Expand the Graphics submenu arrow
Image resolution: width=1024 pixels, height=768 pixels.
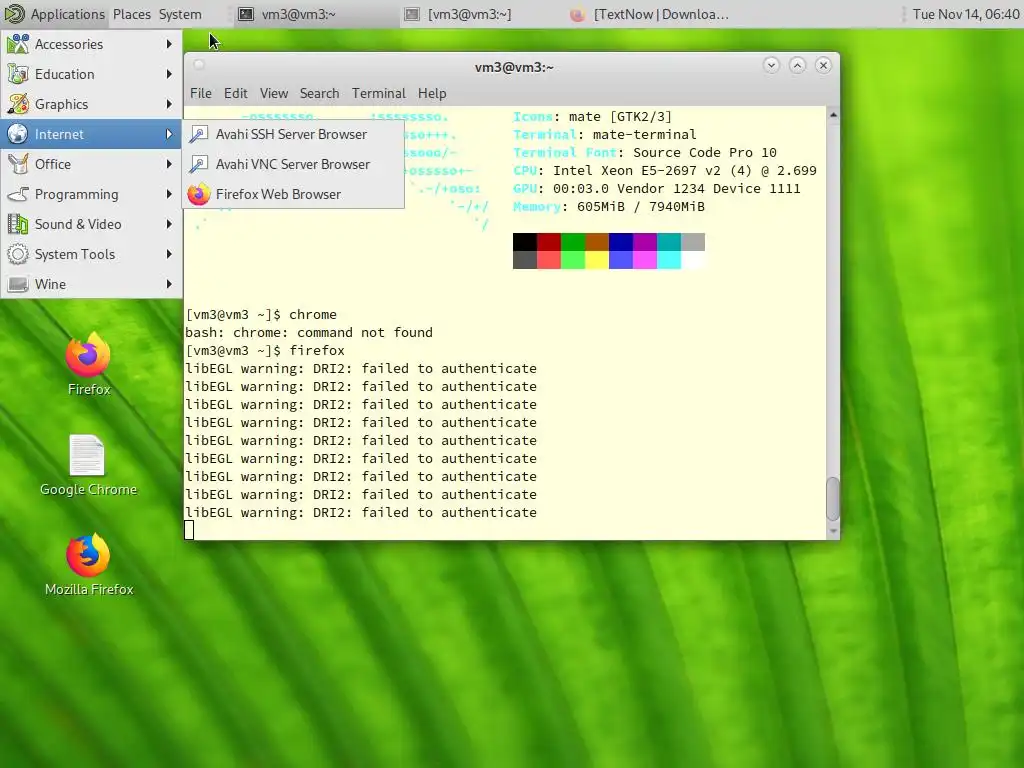(169, 104)
